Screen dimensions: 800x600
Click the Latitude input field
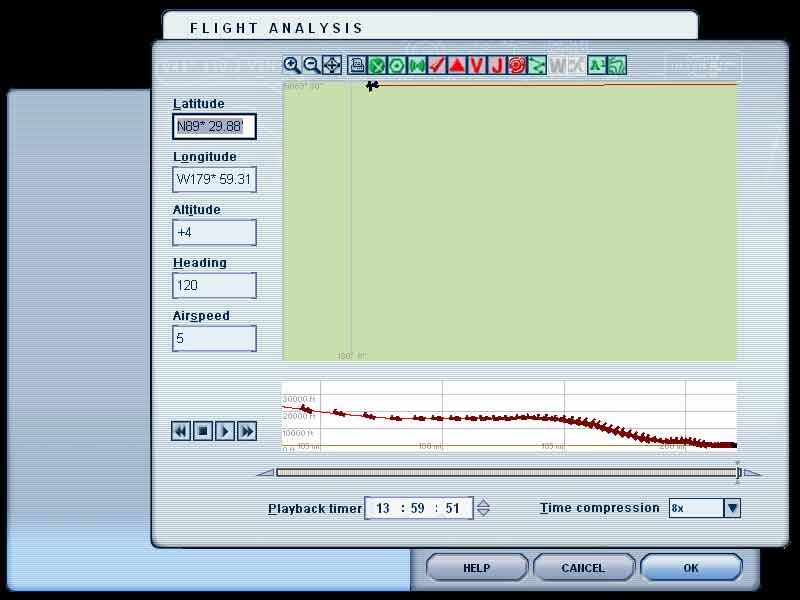(214, 126)
